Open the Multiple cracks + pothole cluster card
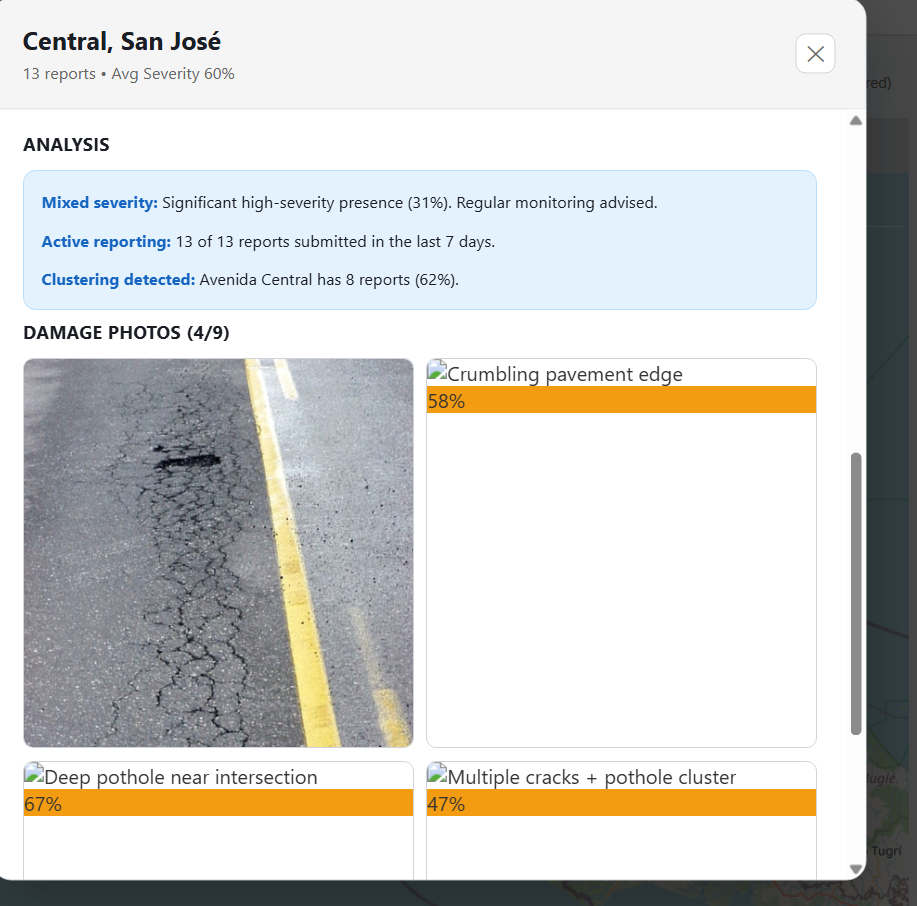Viewport: 917px width, 906px height. [621, 820]
